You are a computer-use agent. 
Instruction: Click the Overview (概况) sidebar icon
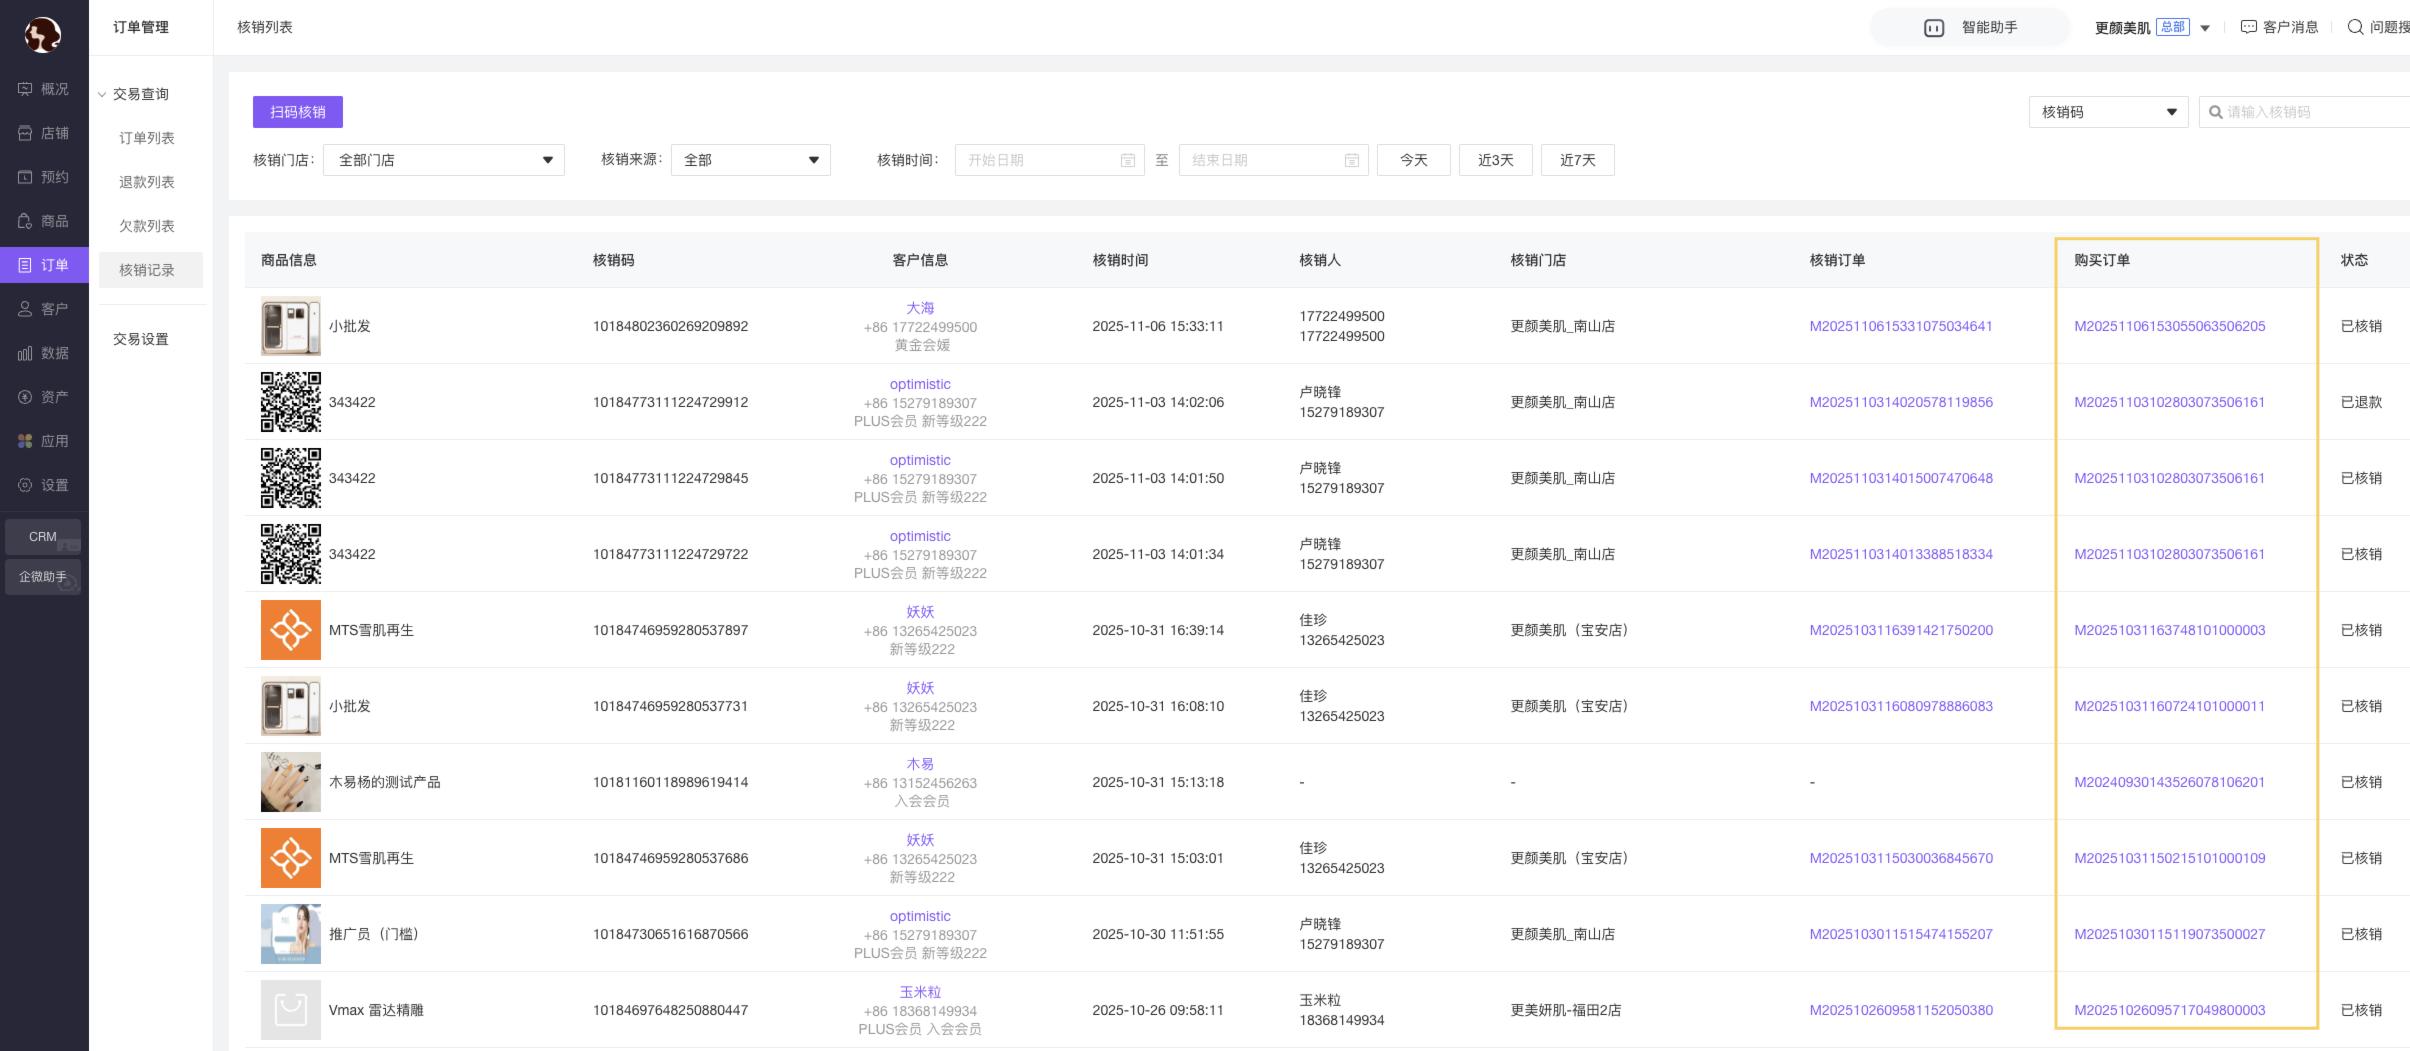(x=25, y=89)
